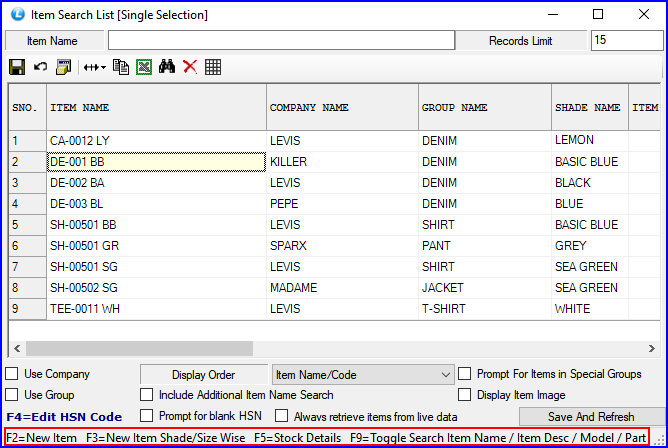Open the column width arrows dropdown

[95, 67]
